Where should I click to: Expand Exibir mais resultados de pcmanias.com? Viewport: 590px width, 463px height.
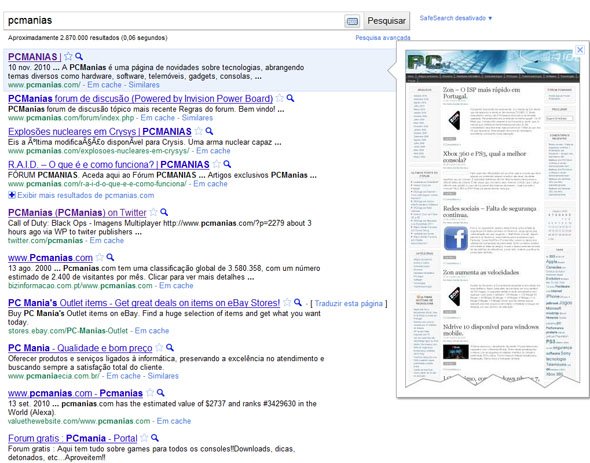(x=81, y=195)
